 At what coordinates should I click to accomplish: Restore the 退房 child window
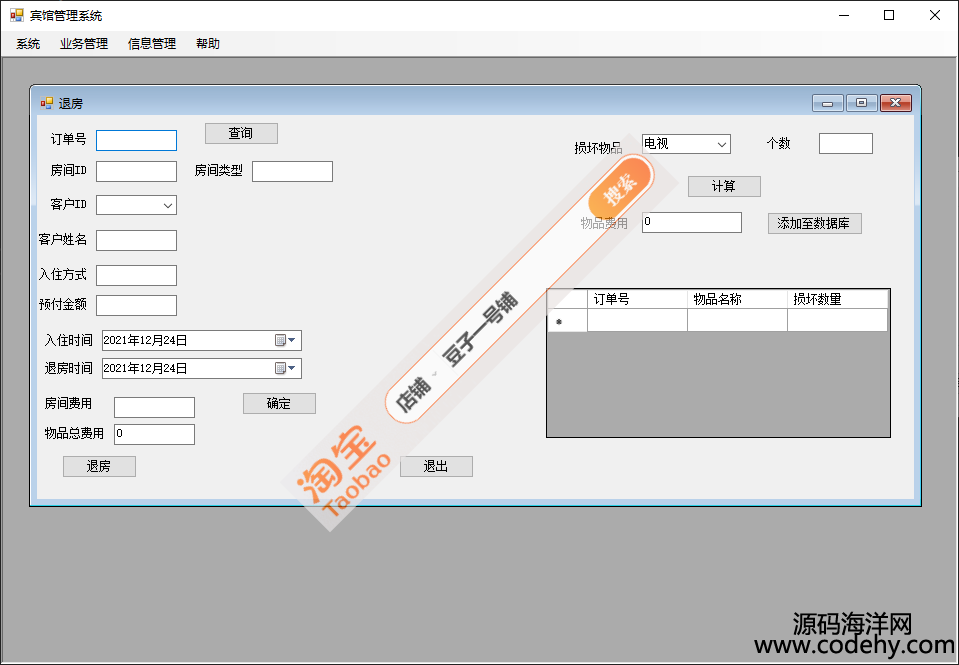click(x=862, y=103)
